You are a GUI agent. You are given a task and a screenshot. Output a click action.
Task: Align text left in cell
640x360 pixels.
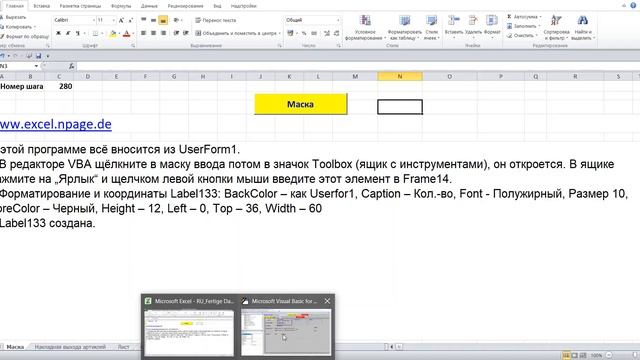pos(144,33)
